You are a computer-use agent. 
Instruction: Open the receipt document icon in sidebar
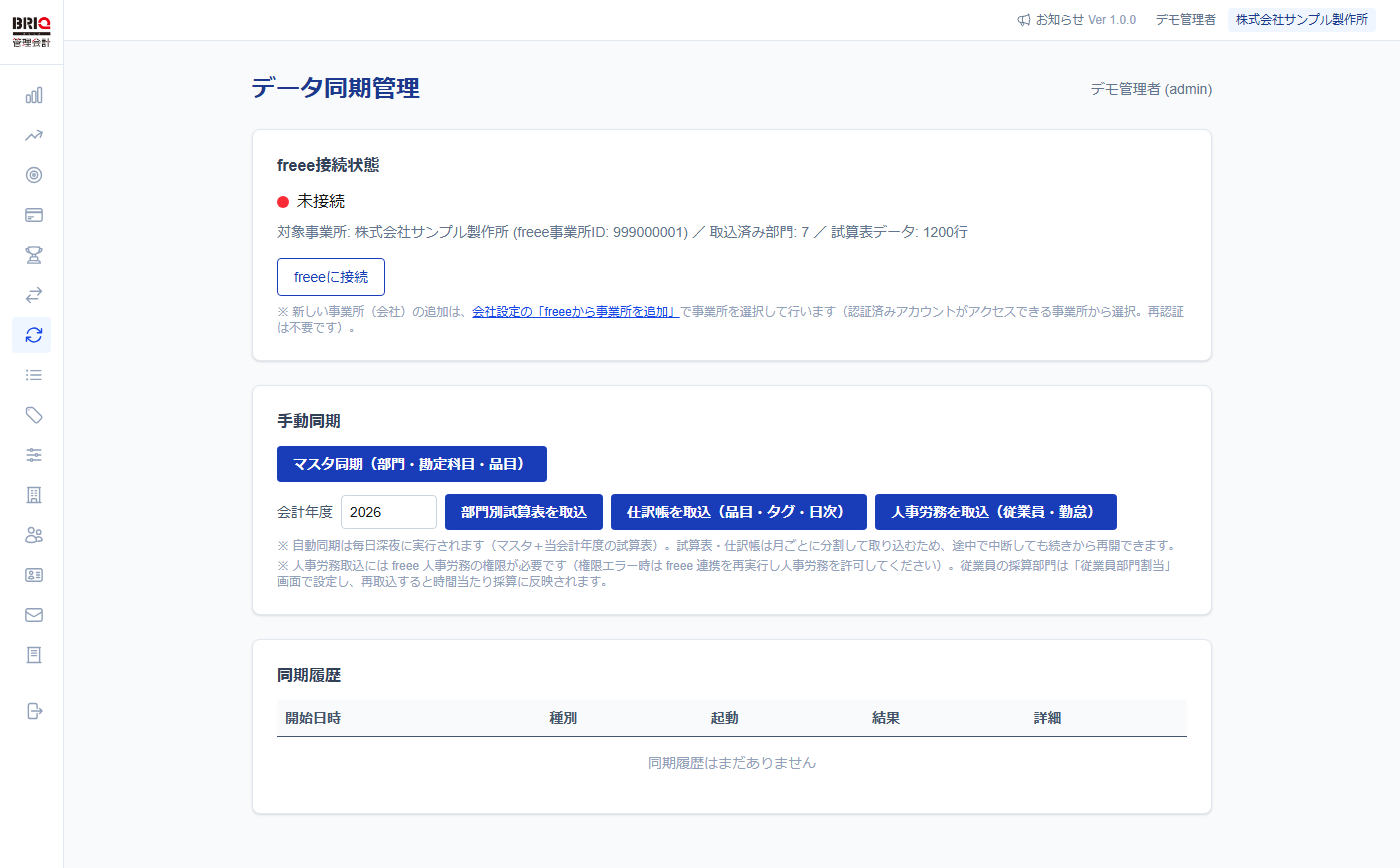tap(33, 655)
